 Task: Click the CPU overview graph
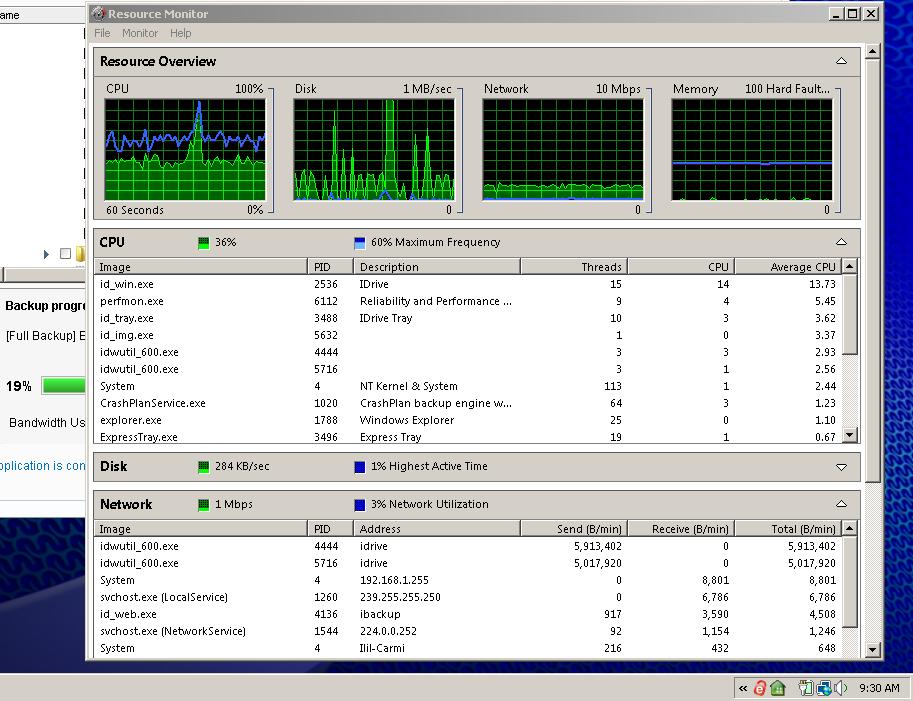point(185,149)
